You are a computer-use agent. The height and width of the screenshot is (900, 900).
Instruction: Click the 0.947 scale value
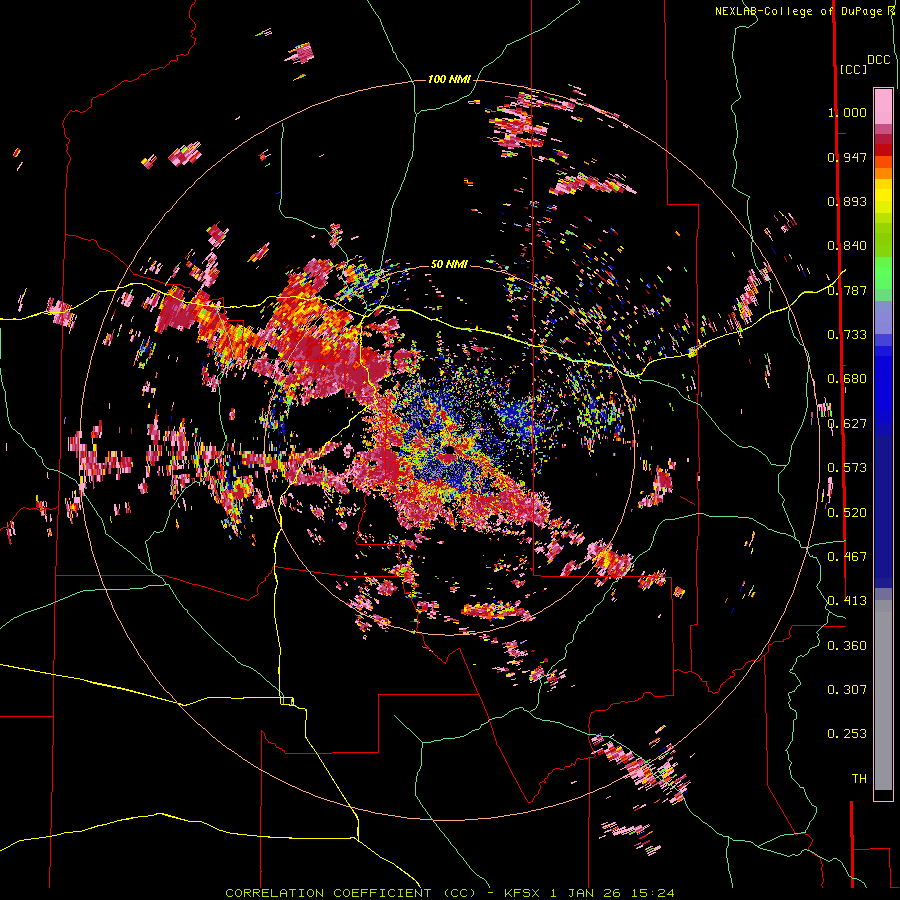tap(847, 157)
